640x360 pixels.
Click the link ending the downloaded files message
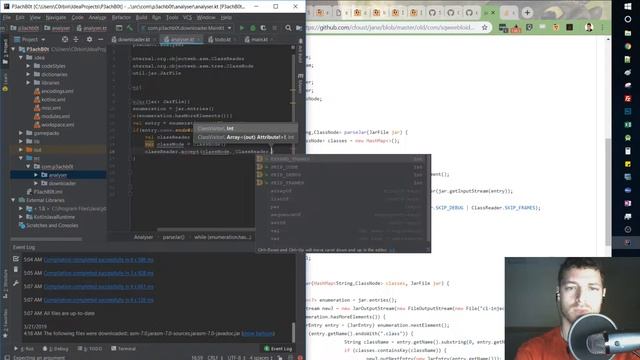(258, 333)
